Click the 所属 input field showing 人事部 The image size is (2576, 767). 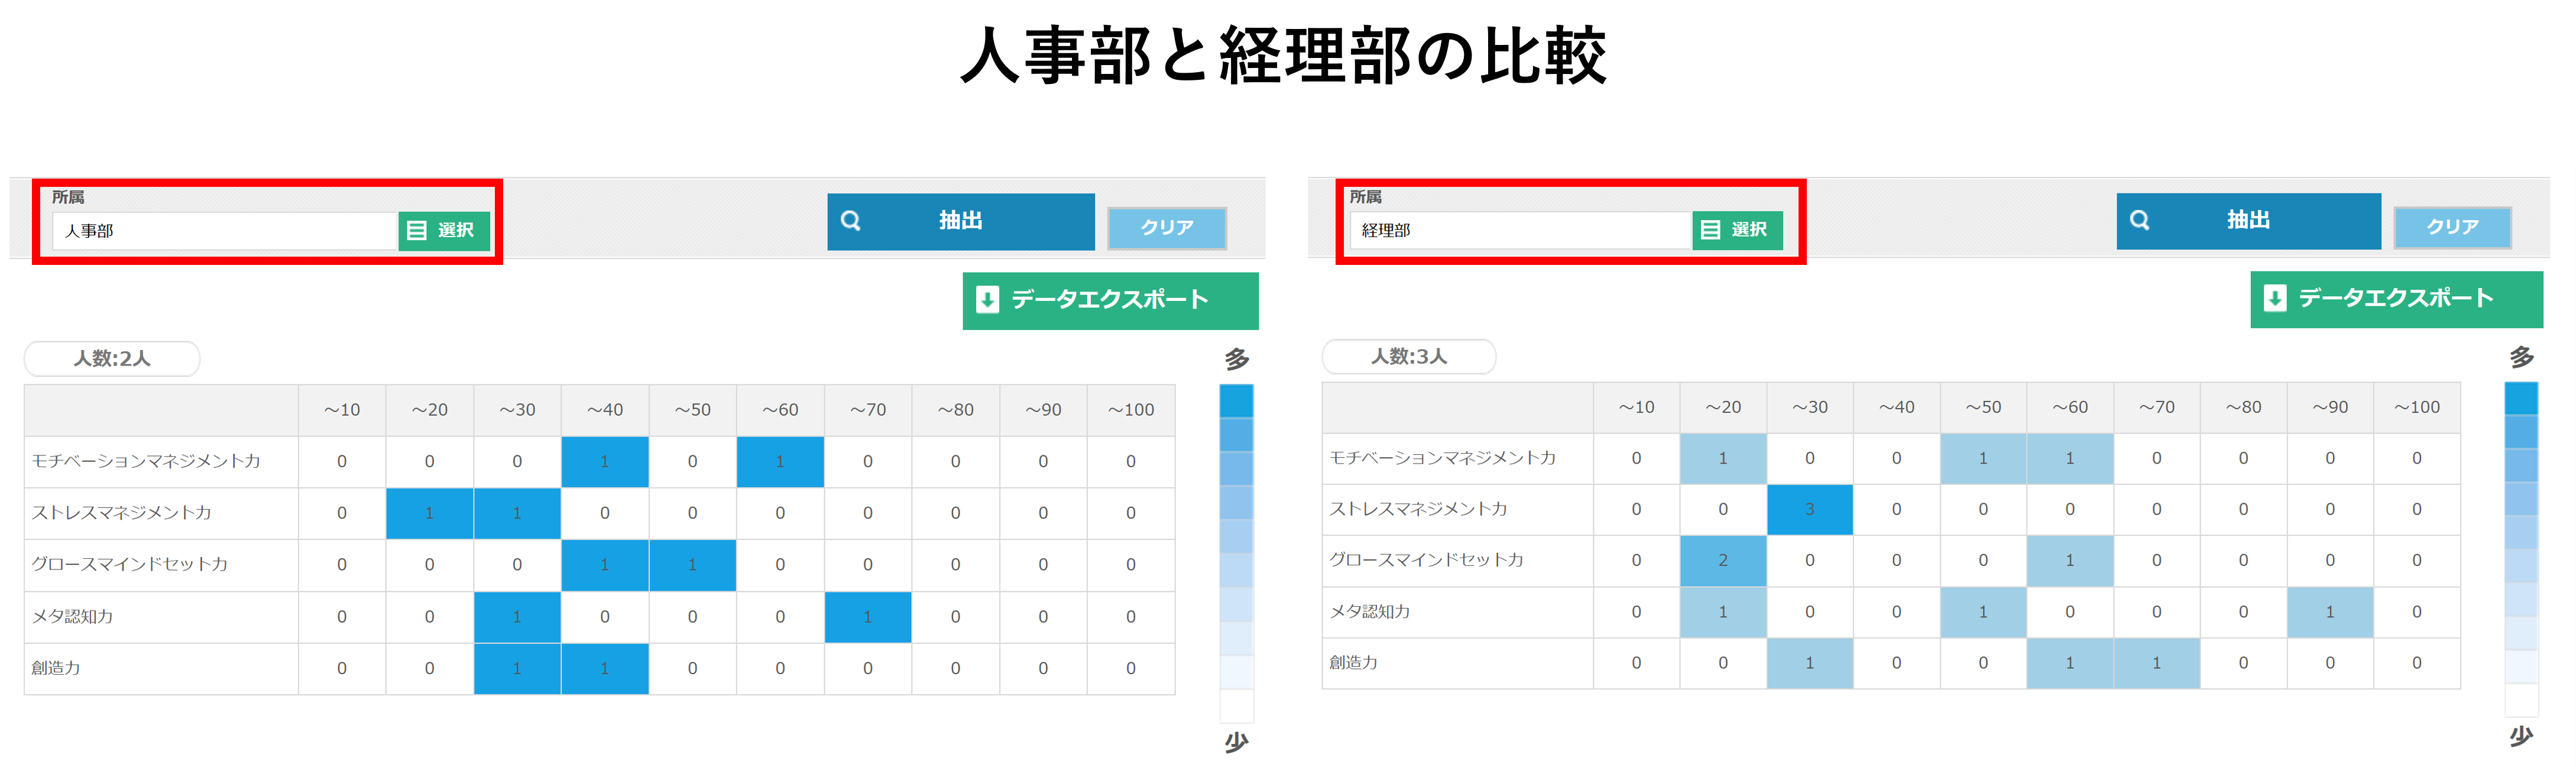pyautogui.click(x=225, y=231)
